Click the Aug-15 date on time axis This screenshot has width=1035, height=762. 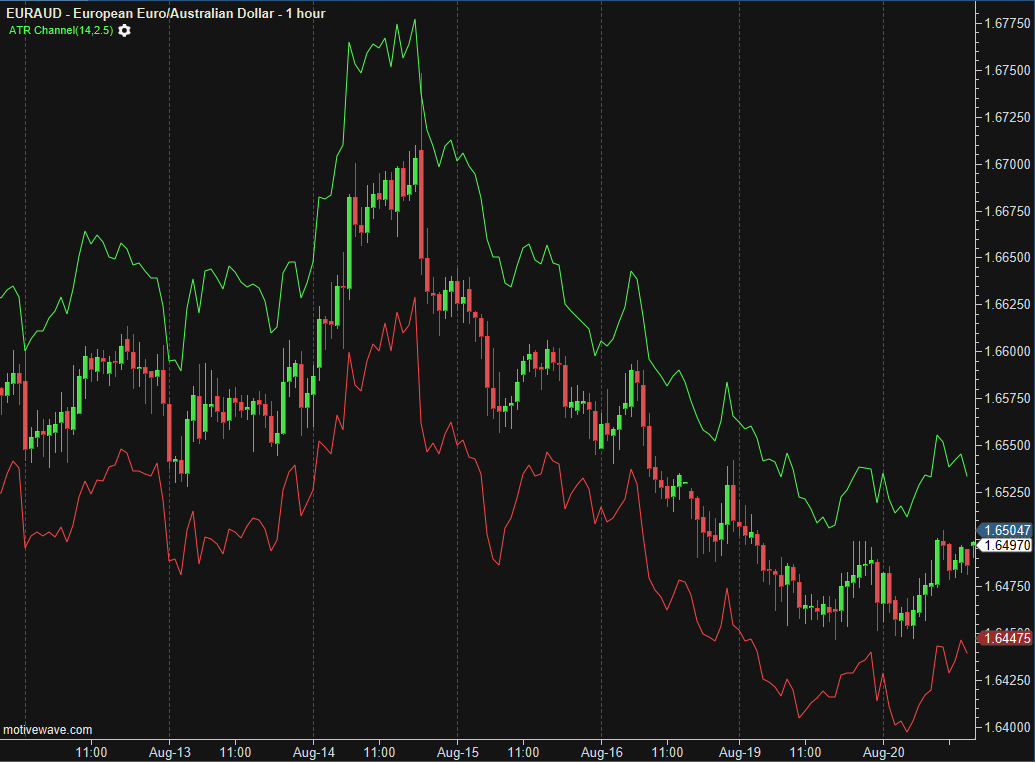pos(458,752)
